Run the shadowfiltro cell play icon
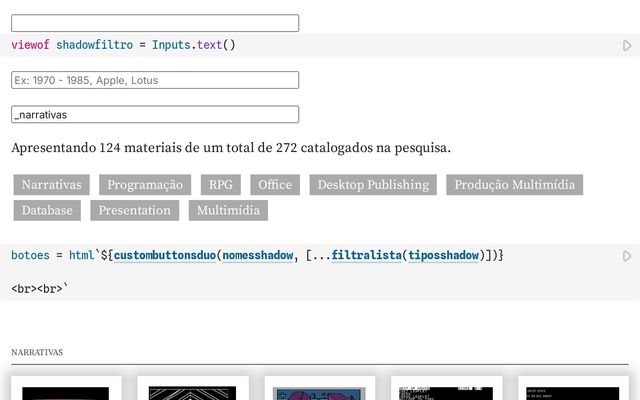Screen dimensions: 640x400 (627, 45)
